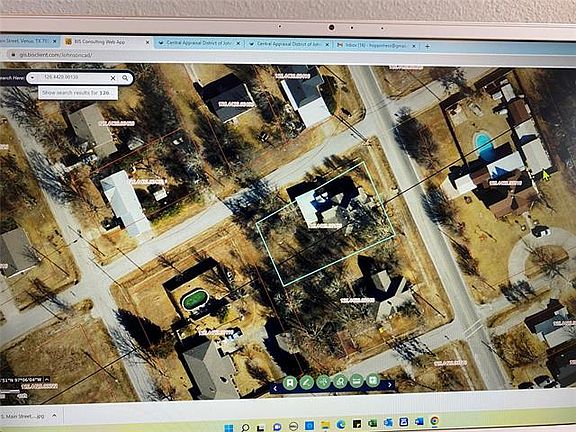Screen dimensions: 576x432
Task: Switch to first Central Appraisal District tab
Action: pyautogui.click(x=199, y=43)
